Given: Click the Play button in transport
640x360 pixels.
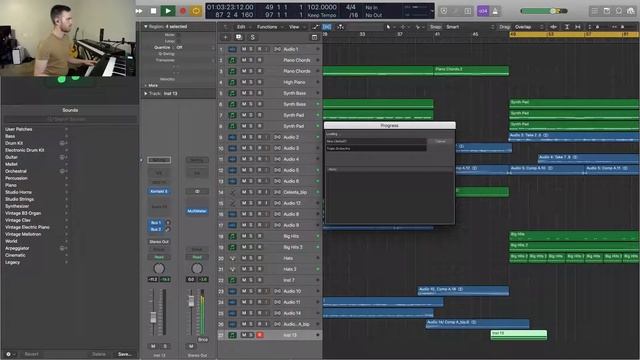Looking at the screenshot, I should click(167, 11).
